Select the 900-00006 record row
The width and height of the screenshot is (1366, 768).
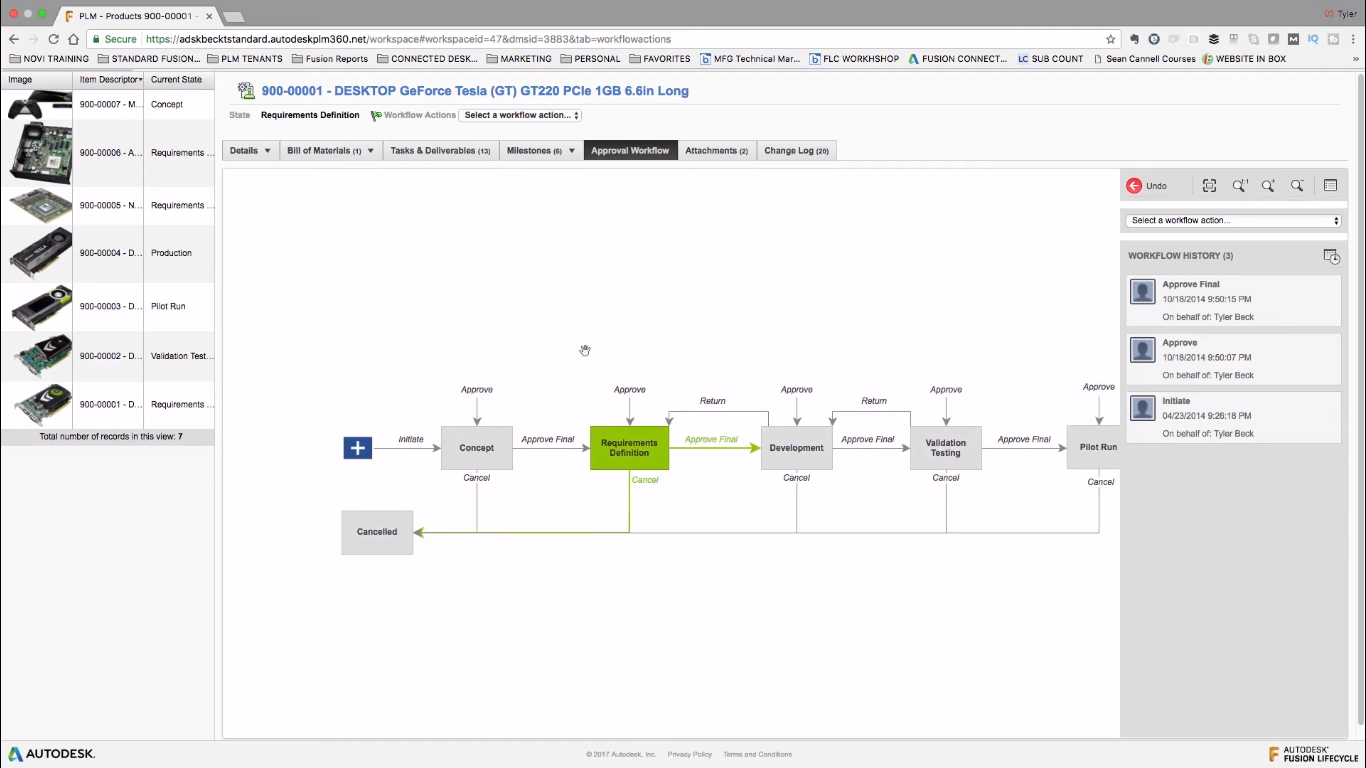107,153
